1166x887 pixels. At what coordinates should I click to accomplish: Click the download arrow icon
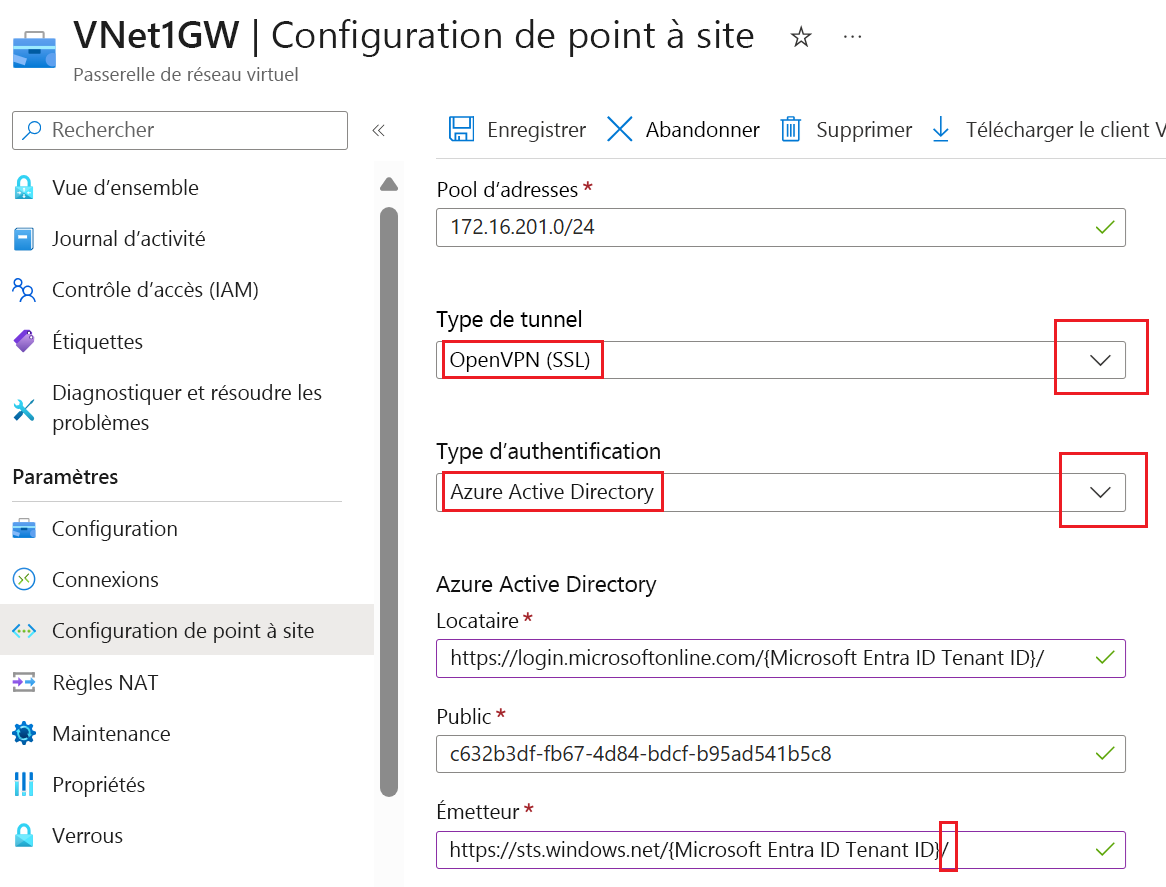pyautogui.click(x=941, y=129)
